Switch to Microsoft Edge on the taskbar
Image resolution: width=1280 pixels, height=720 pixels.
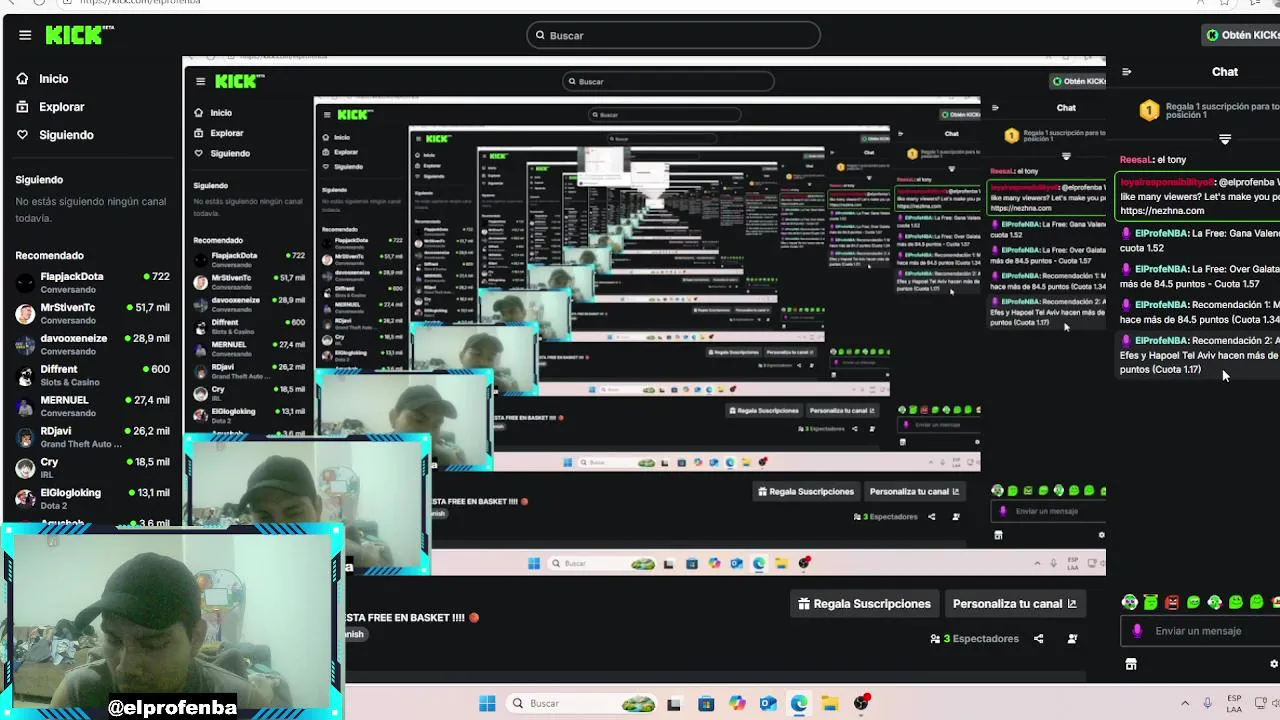[799, 704]
